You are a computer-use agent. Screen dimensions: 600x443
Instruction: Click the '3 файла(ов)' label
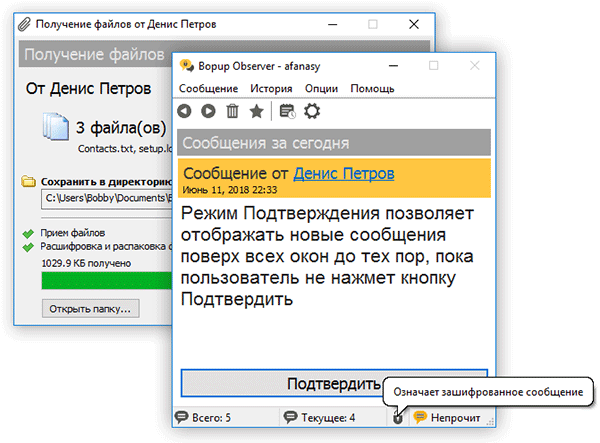click(121, 127)
